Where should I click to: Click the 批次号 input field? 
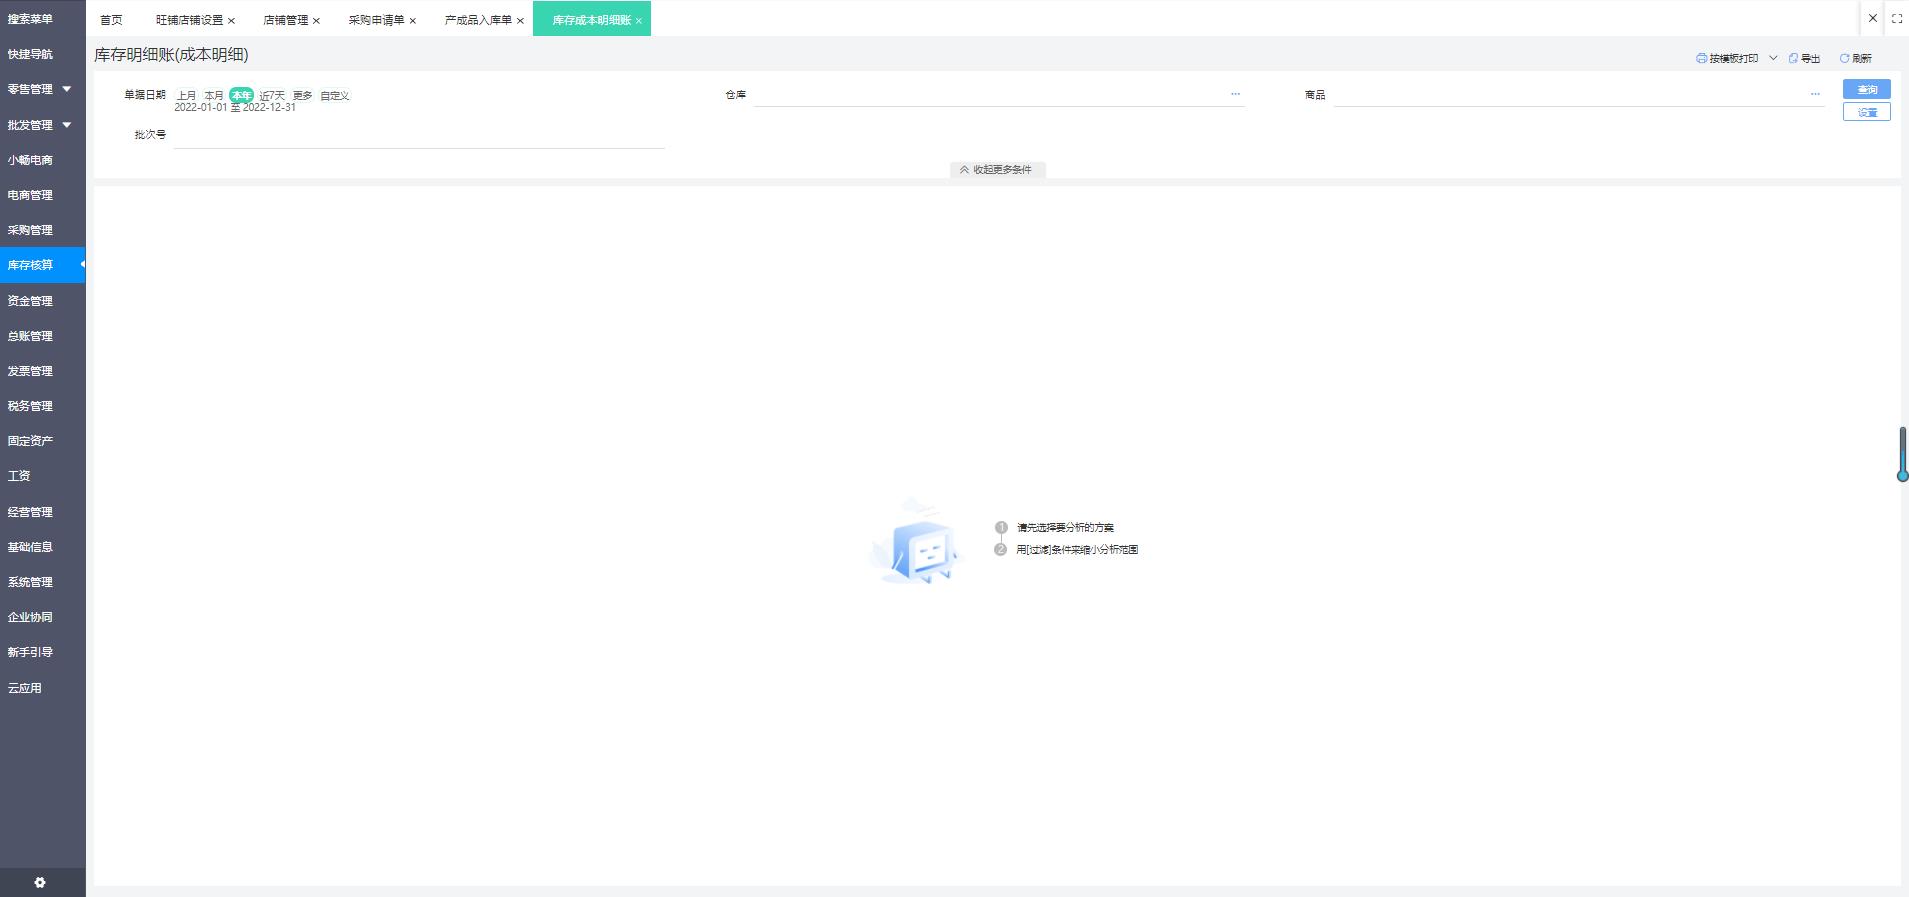(419, 136)
